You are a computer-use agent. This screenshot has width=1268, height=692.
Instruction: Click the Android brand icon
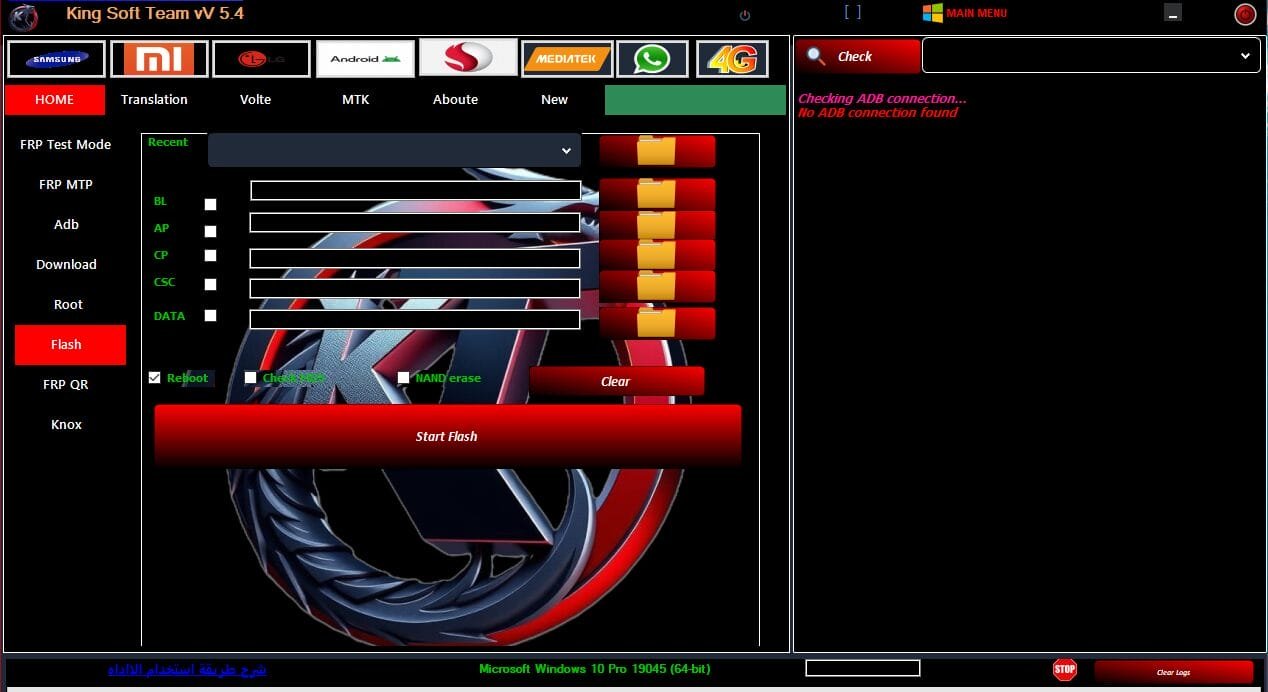click(x=364, y=58)
